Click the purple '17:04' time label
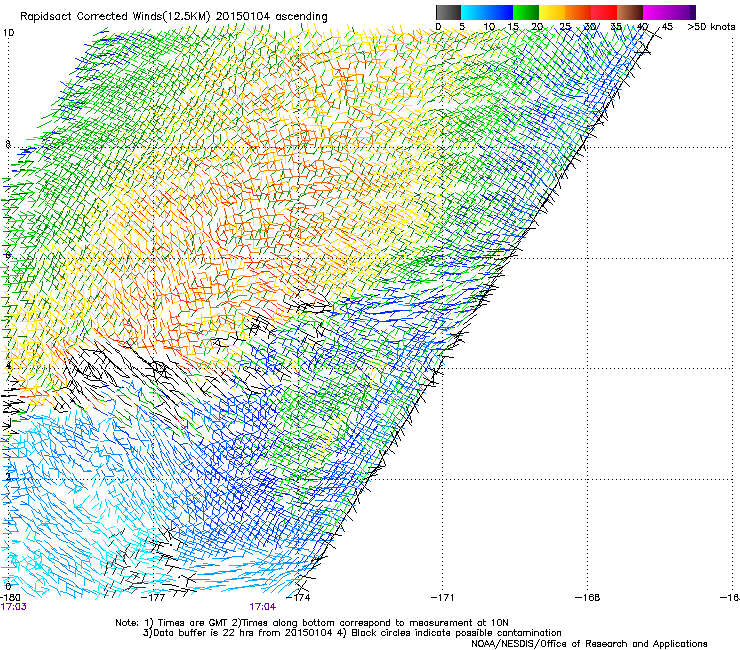Screen dimensions: 740x650 point(263,607)
